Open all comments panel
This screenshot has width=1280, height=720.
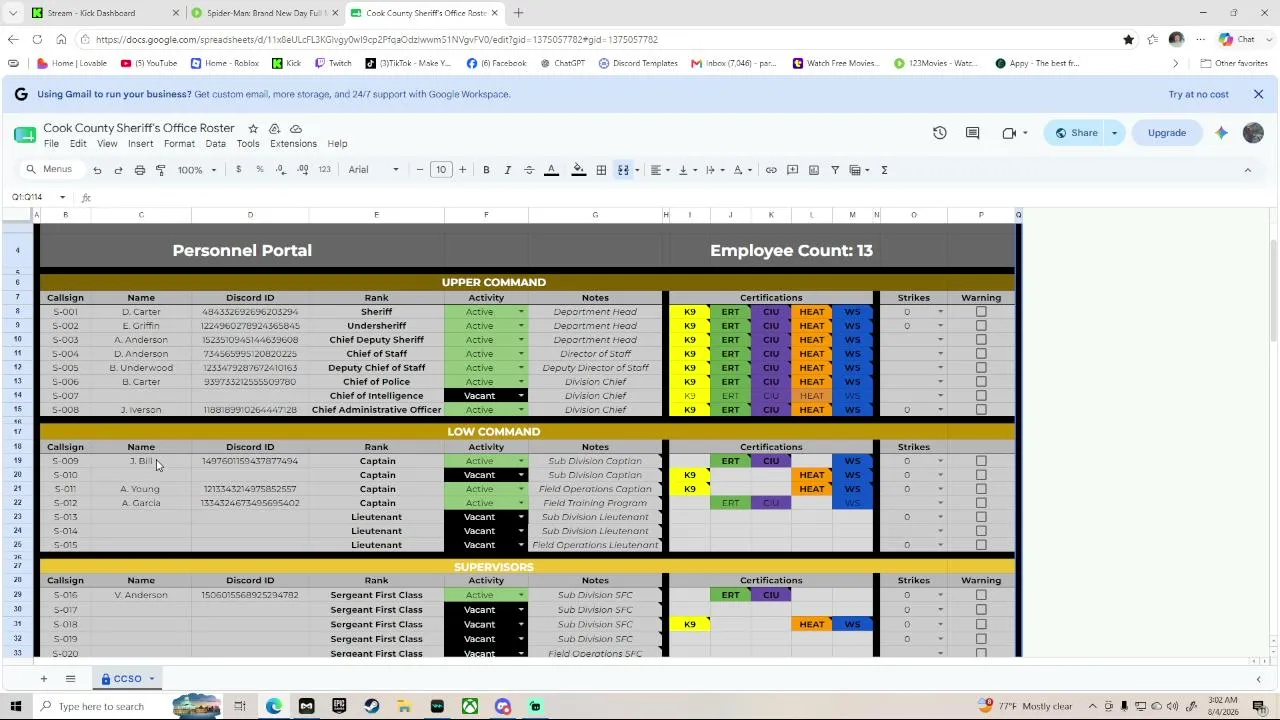point(972,133)
